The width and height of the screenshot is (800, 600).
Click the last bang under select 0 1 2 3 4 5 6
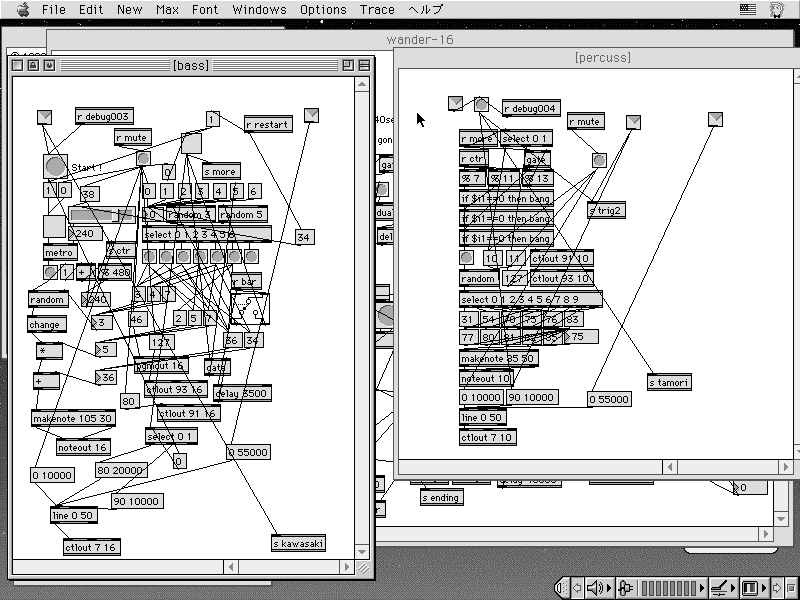(251, 256)
